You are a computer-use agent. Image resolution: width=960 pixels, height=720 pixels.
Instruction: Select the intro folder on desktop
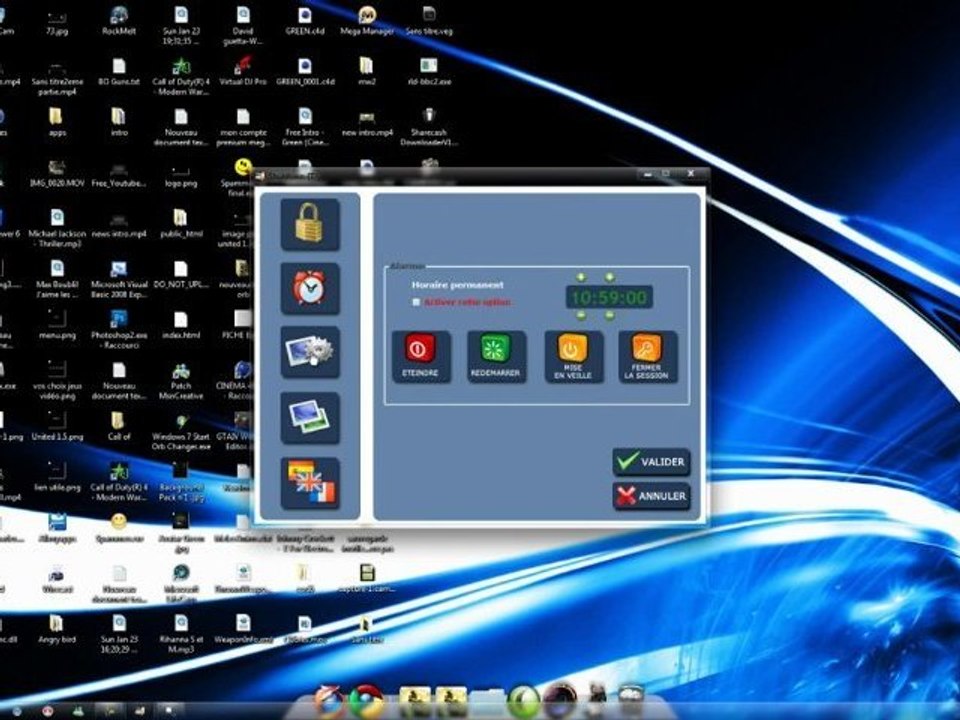119,122
